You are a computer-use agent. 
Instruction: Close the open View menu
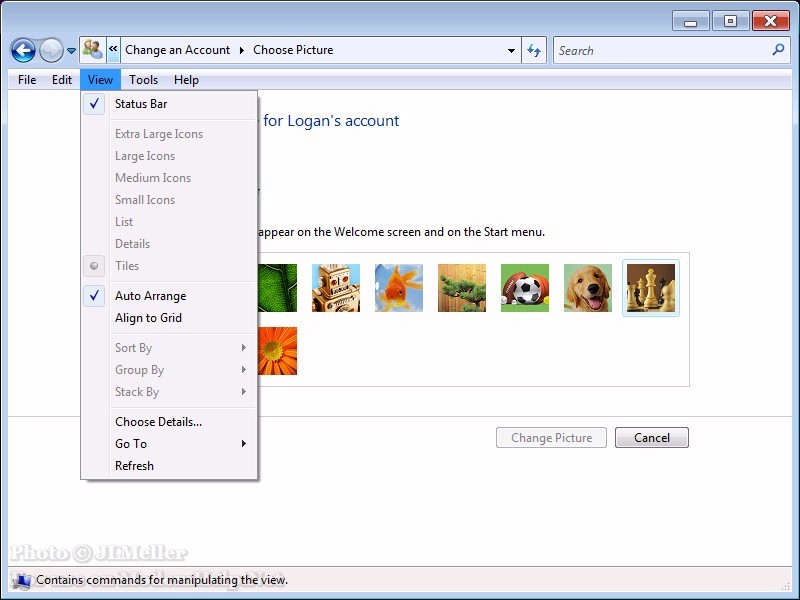point(100,80)
